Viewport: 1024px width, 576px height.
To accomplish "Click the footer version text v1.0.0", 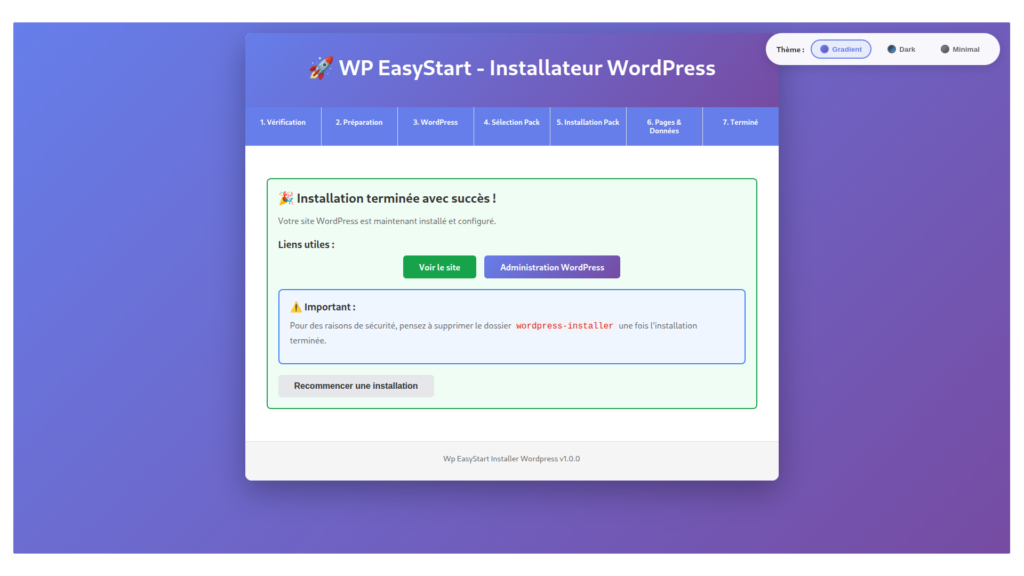I will point(569,459).
